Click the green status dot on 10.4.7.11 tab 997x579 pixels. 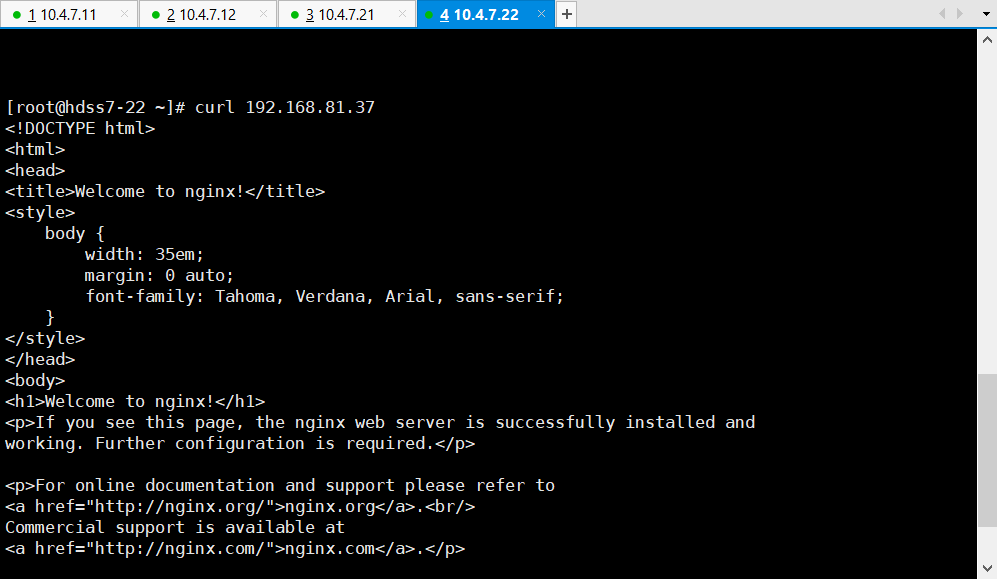point(18,15)
